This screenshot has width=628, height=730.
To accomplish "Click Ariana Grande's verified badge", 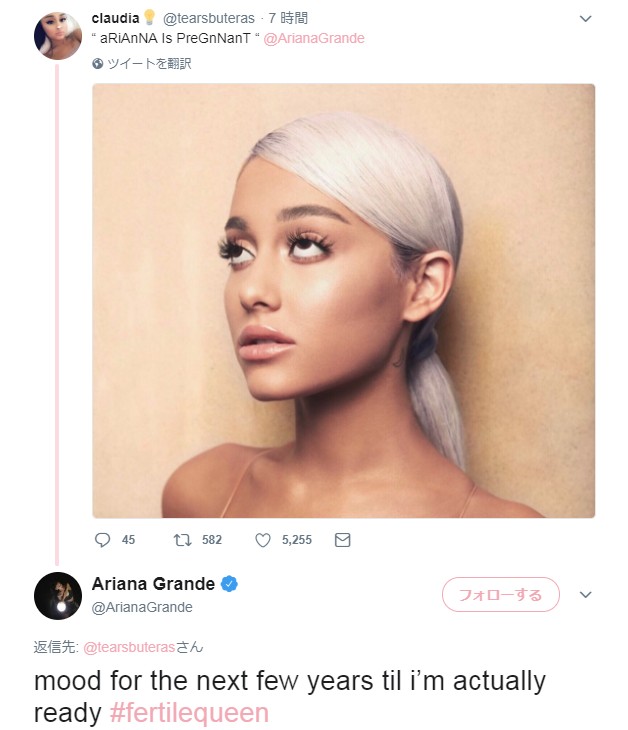I will click(x=229, y=584).
